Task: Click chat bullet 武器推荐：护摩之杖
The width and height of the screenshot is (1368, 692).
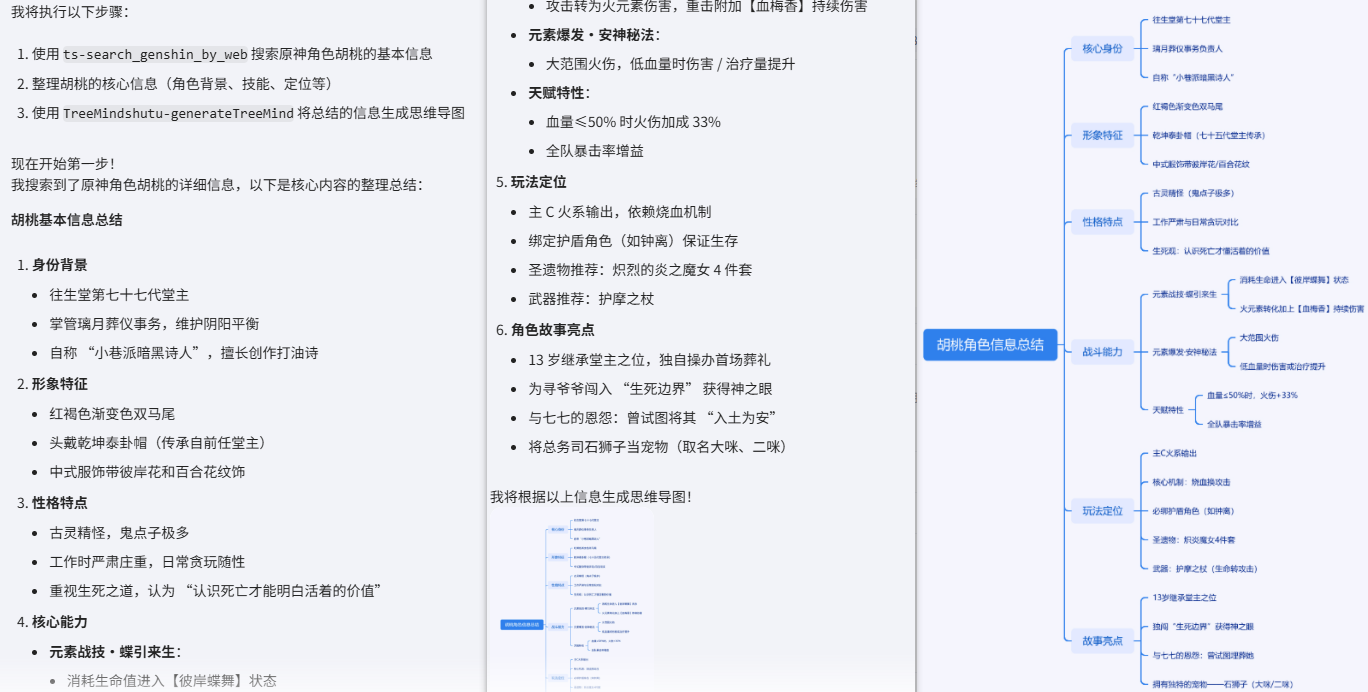Action: tap(590, 299)
